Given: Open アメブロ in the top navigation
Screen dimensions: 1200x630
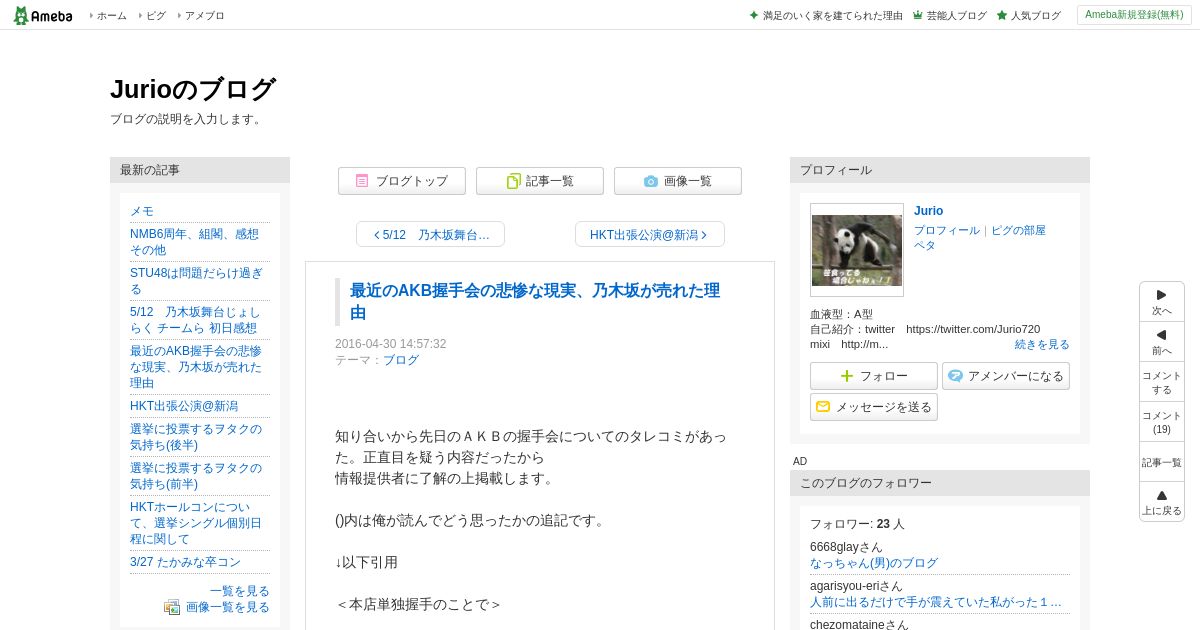Looking at the screenshot, I should tap(204, 15).
